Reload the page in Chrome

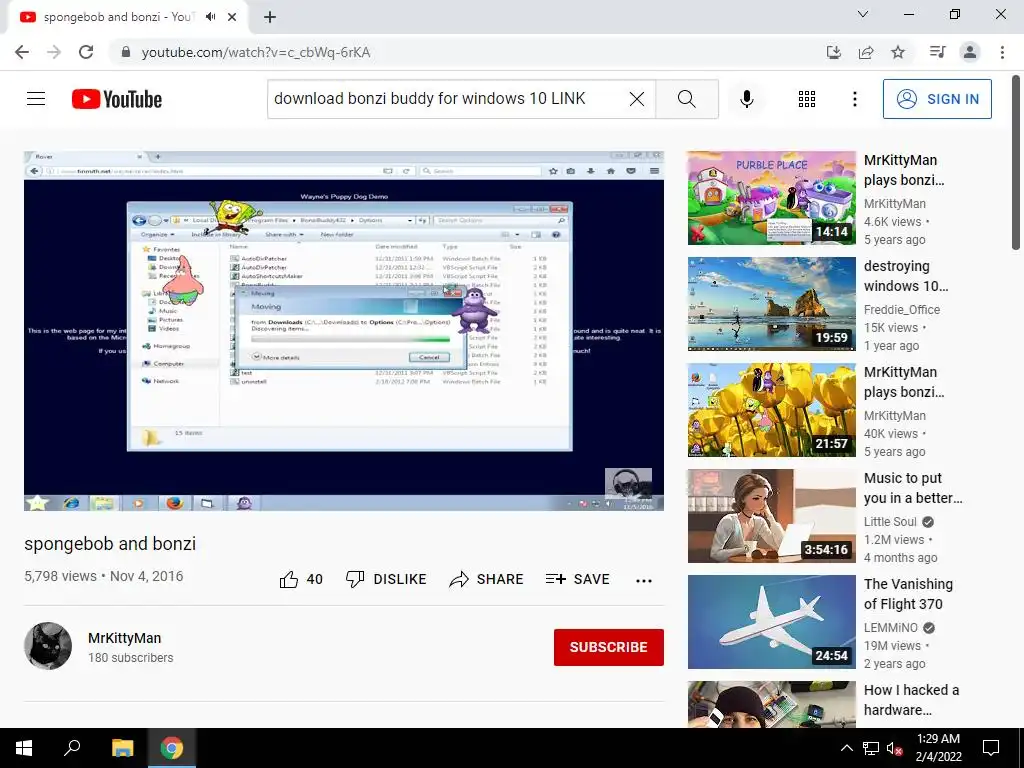(x=86, y=52)
